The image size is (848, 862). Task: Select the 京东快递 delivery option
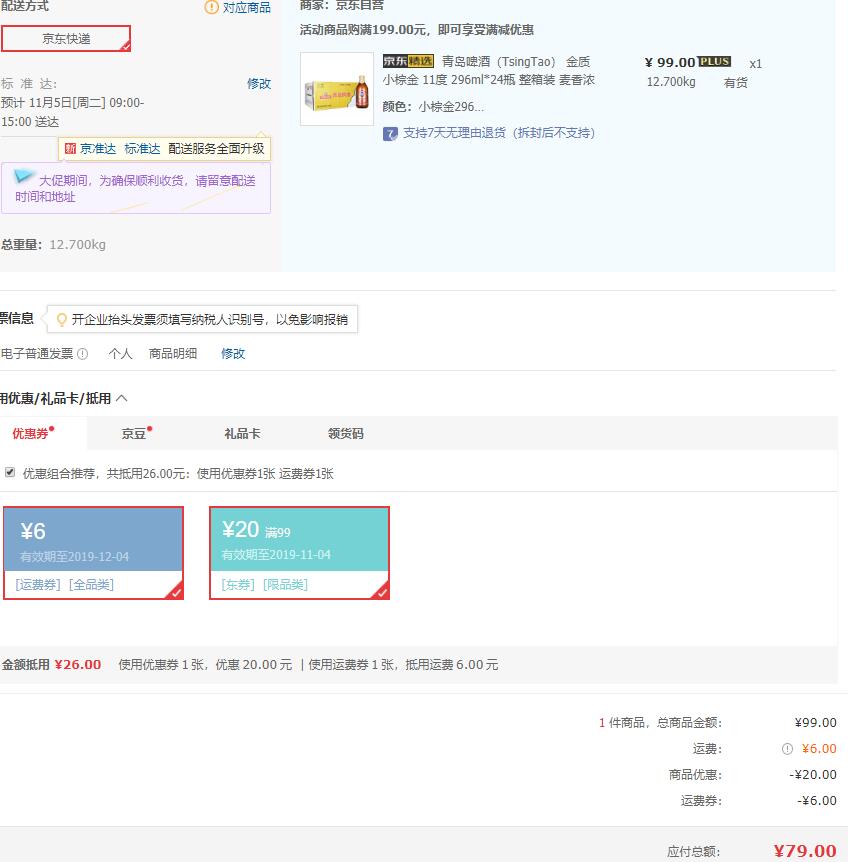[x=66, y=38]
